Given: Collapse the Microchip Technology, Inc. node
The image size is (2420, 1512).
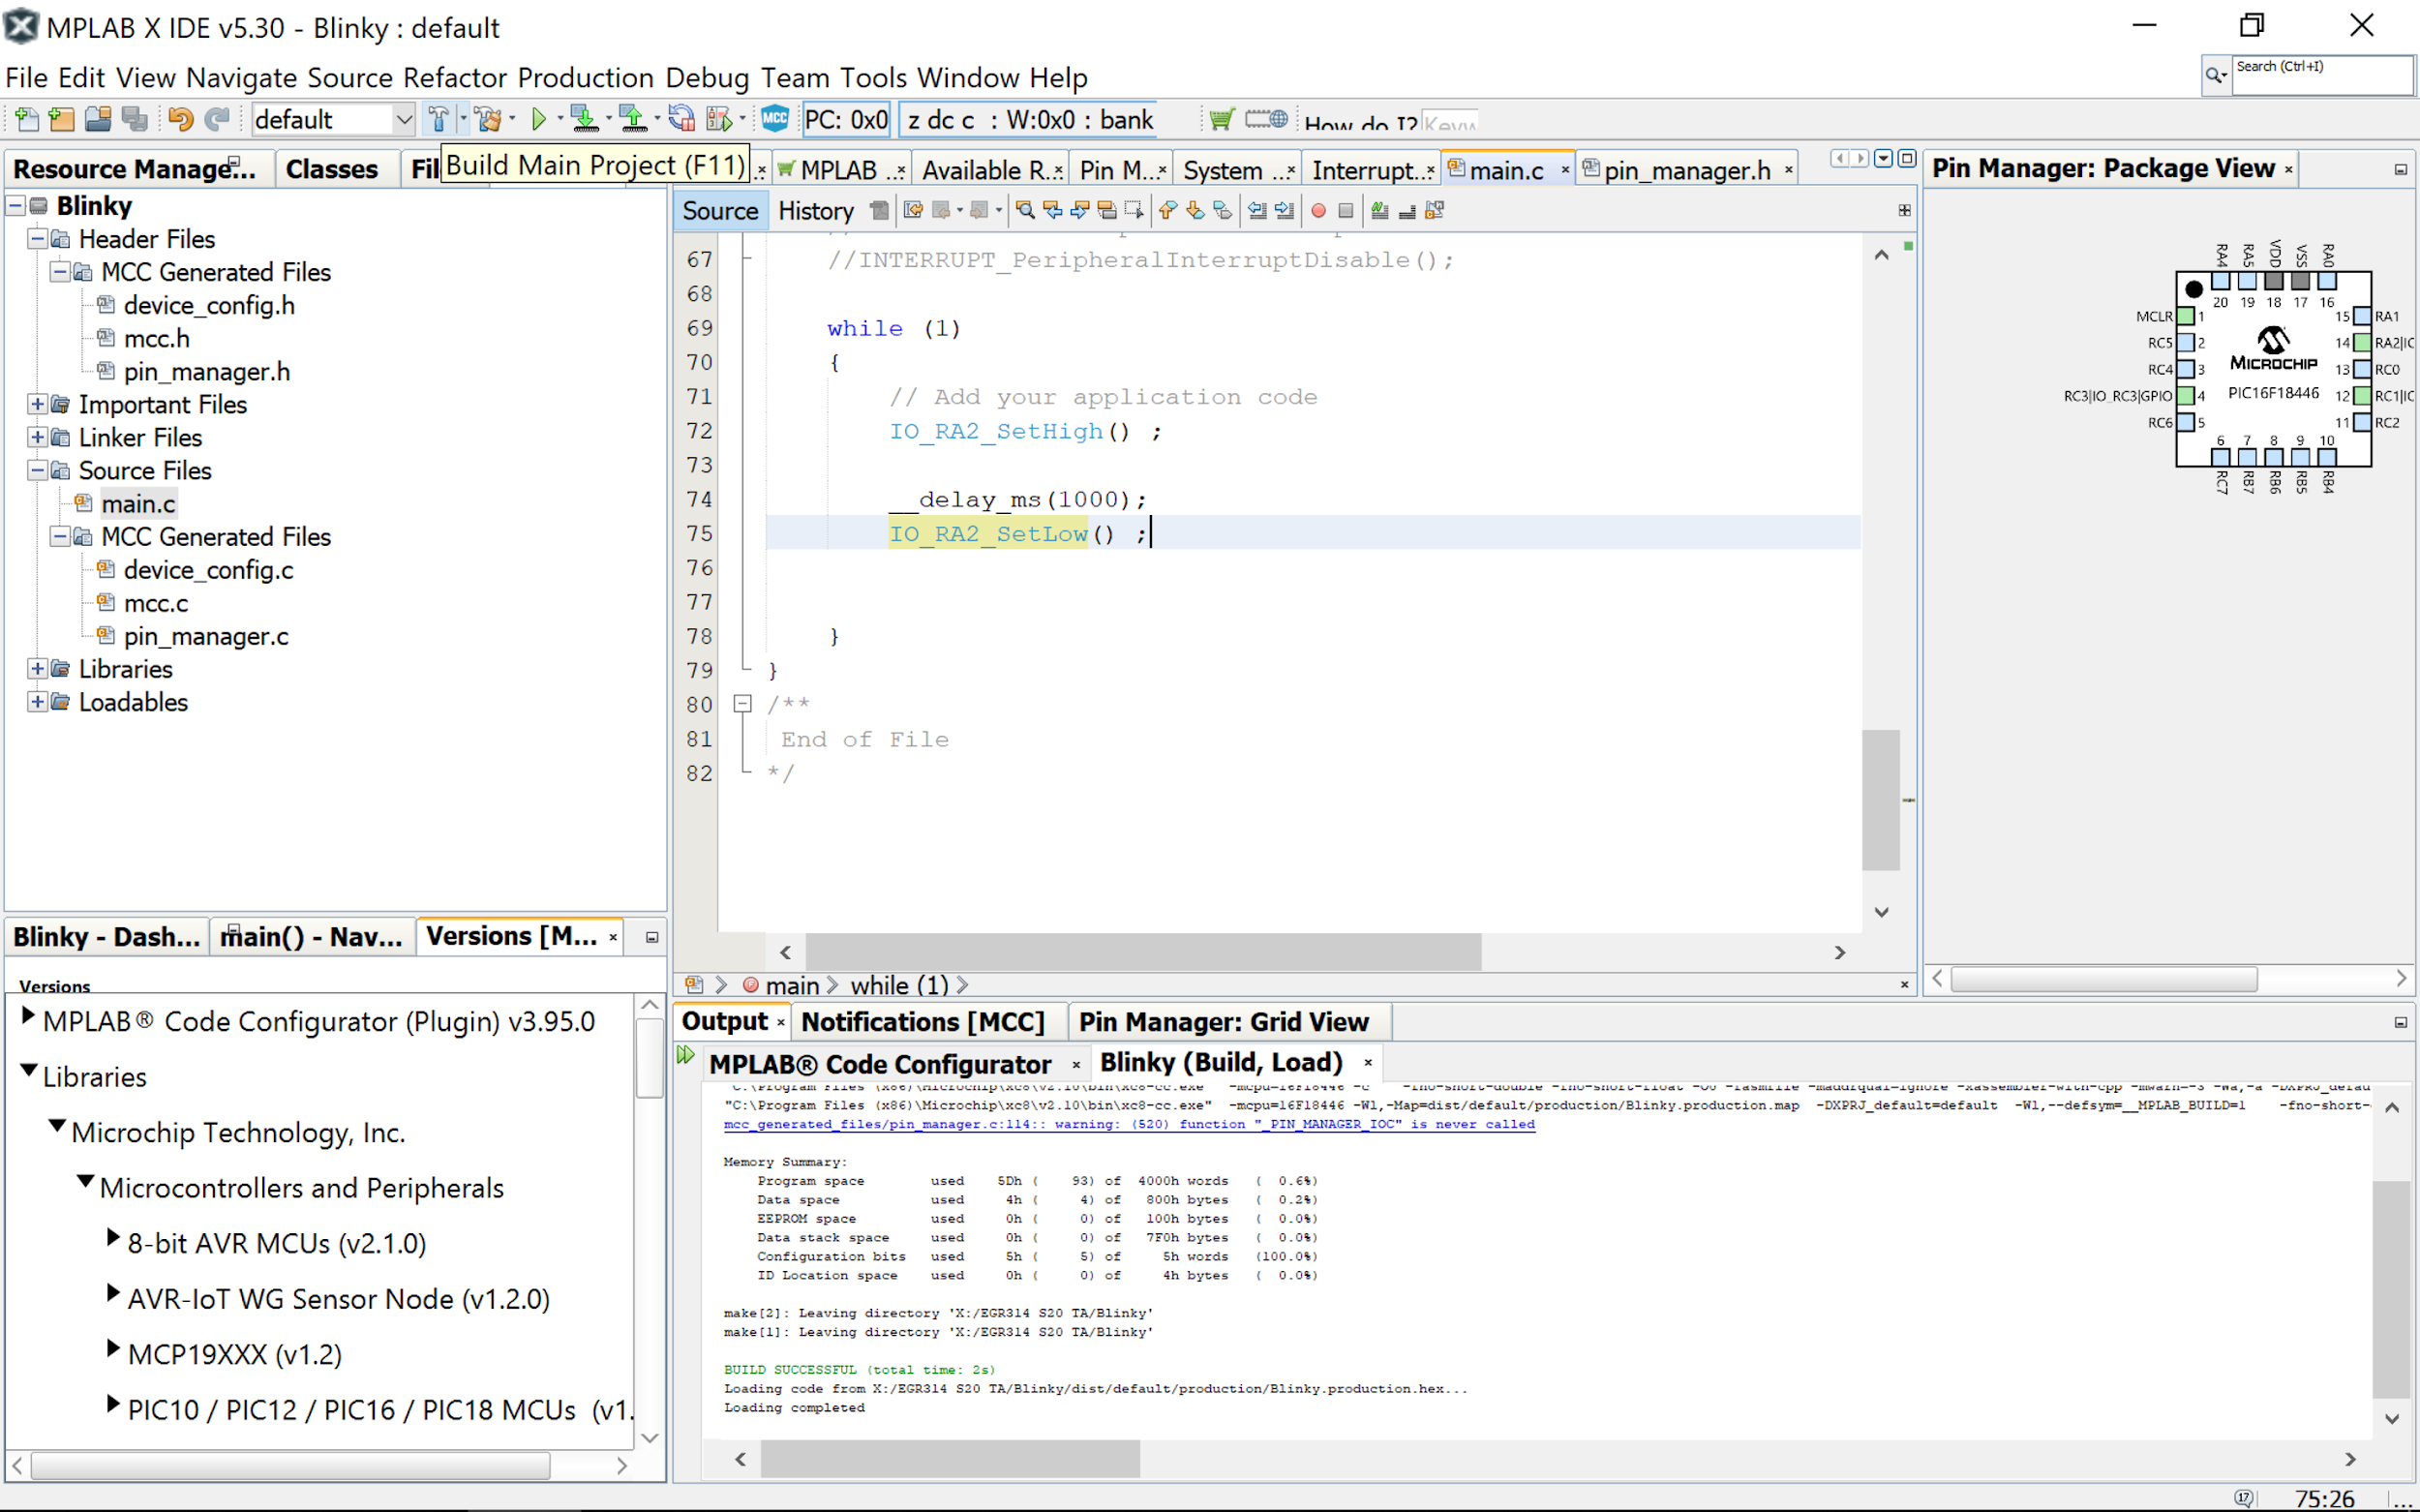Looking at the screenshot, I should 58,1128.
